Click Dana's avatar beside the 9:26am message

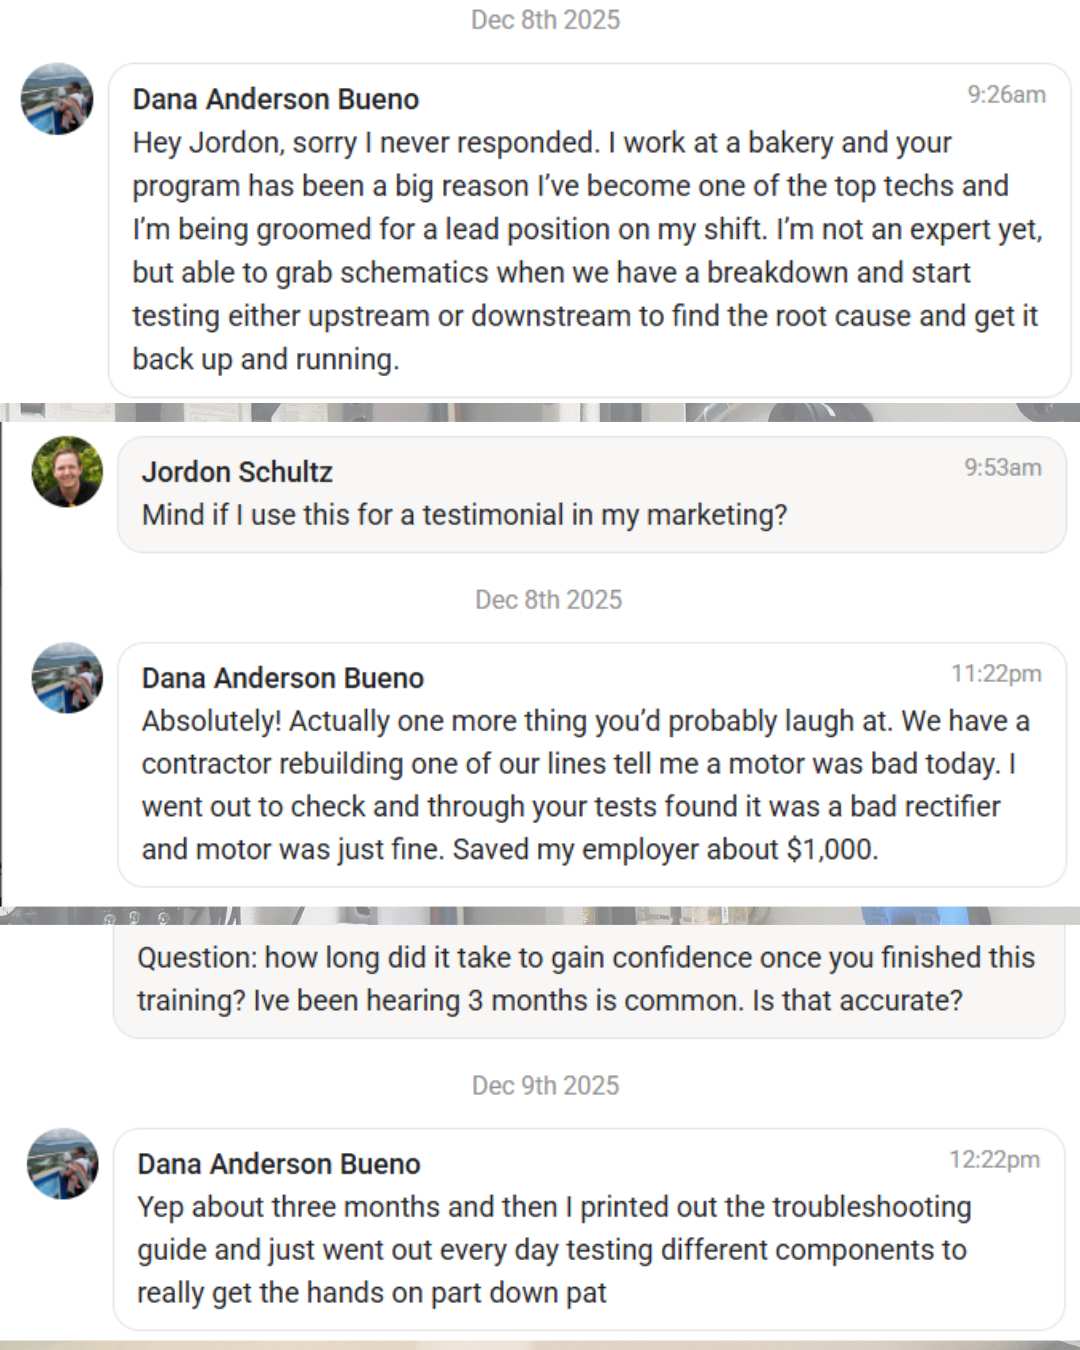pyautogui.click(x=57, y=99)
